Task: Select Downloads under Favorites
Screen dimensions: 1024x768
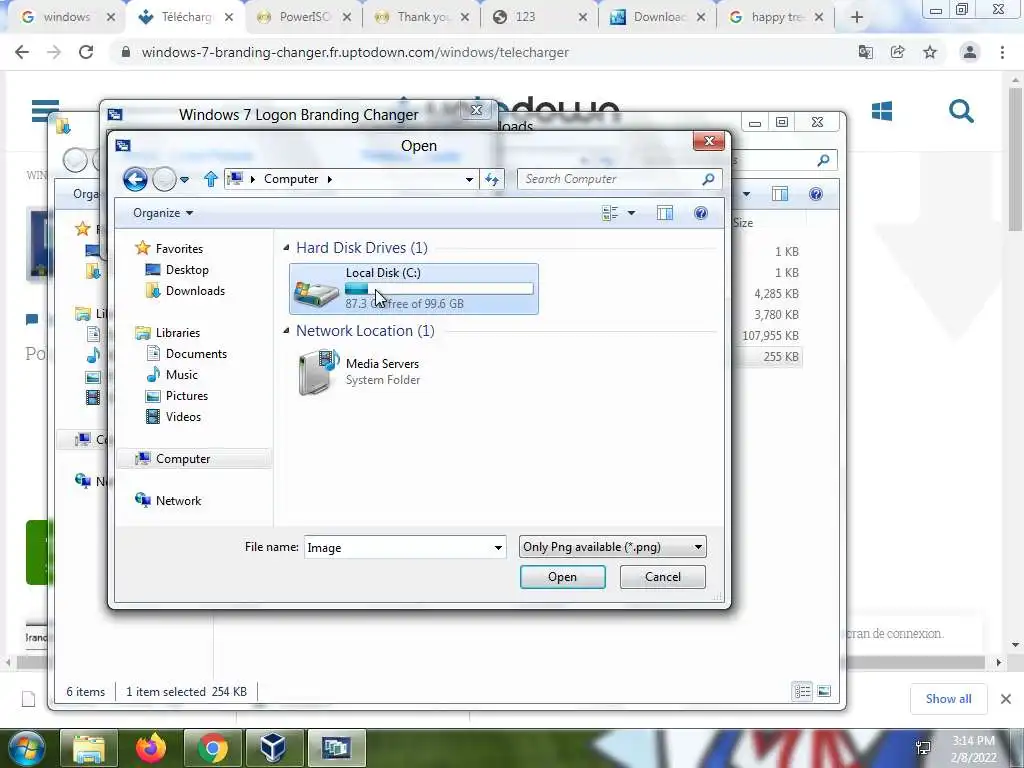Action: (194, 291)
